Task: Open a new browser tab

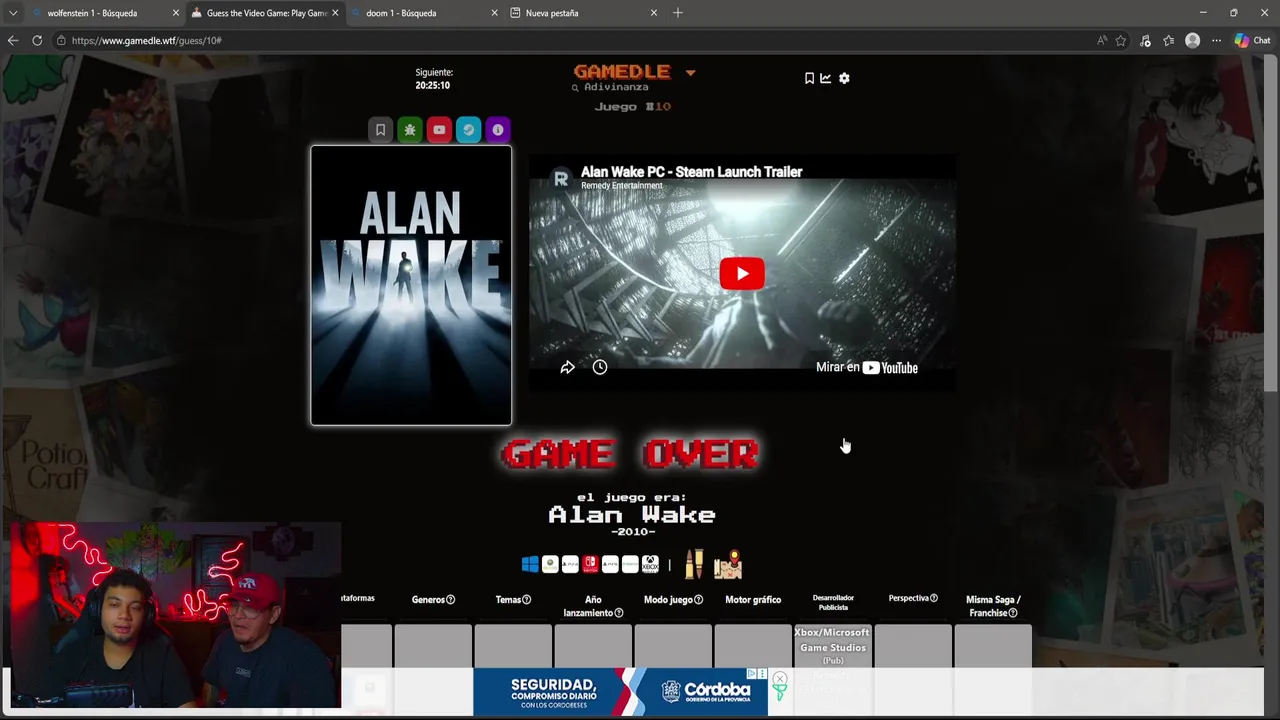Action: coord(678,13)
